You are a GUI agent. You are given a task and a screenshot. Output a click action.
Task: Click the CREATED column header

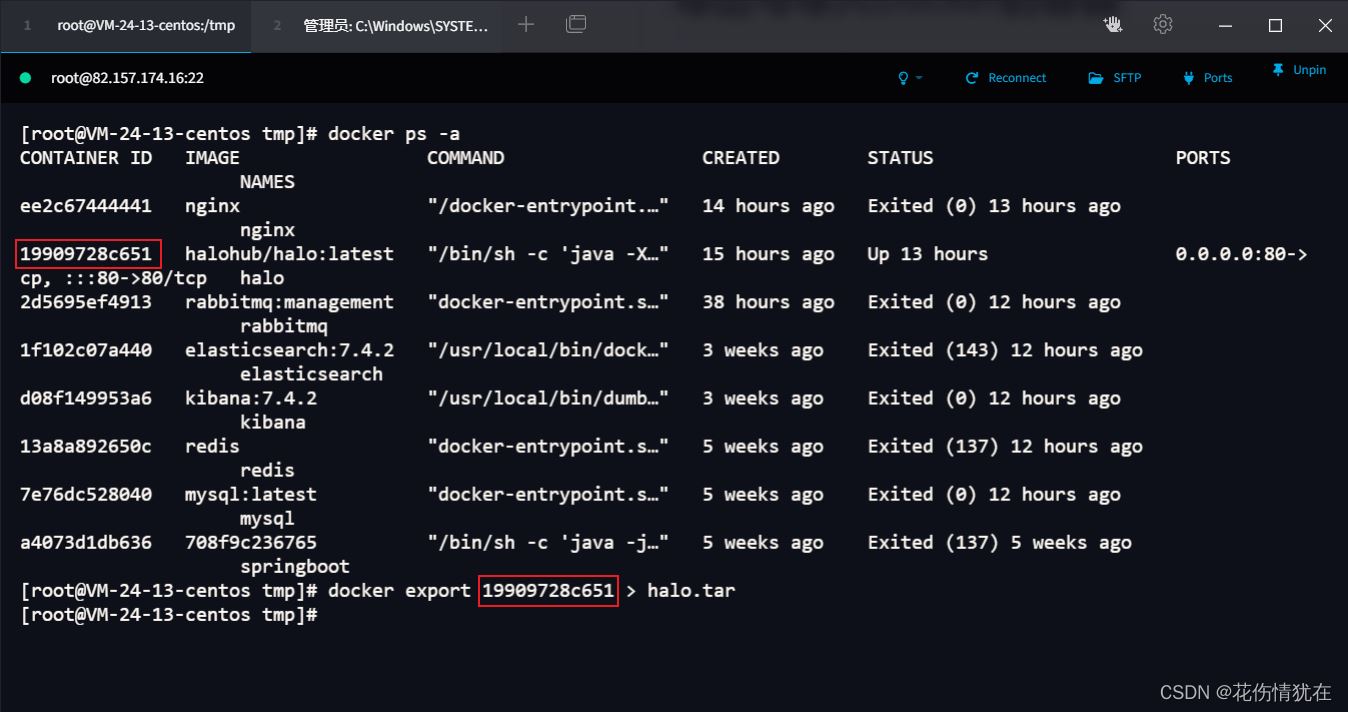(x=740, y=158)
